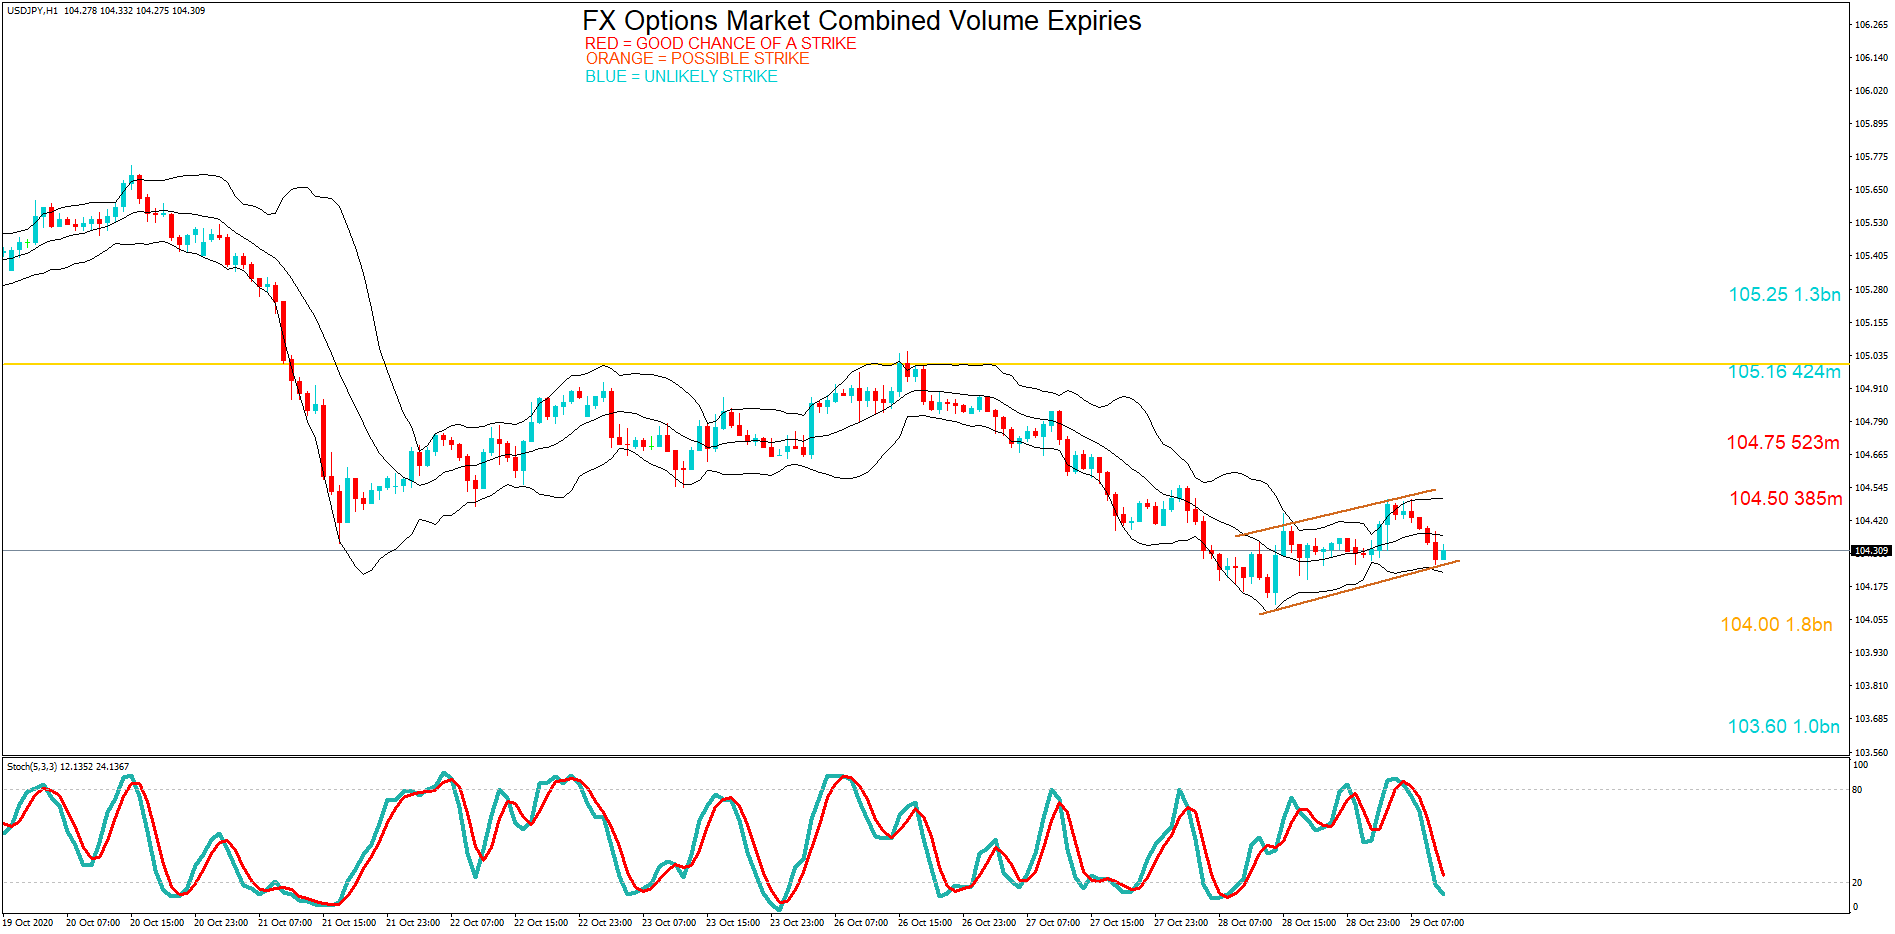
Task: Click the RED = GOOD CHANCE legend line
Action: coord(720,43)
